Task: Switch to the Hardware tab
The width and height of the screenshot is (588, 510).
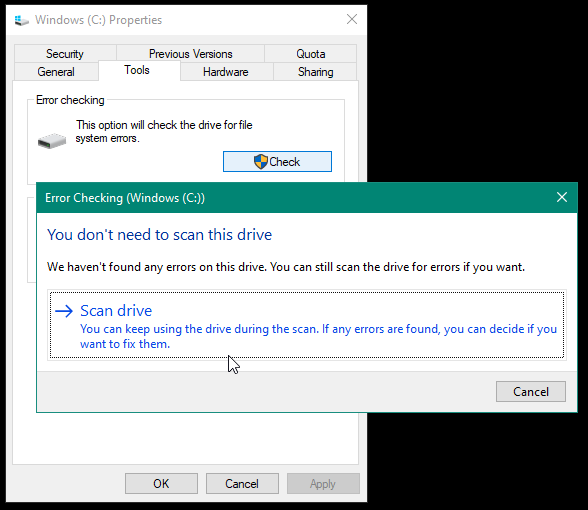Action: pyautogui.click(x=226, y=72)
